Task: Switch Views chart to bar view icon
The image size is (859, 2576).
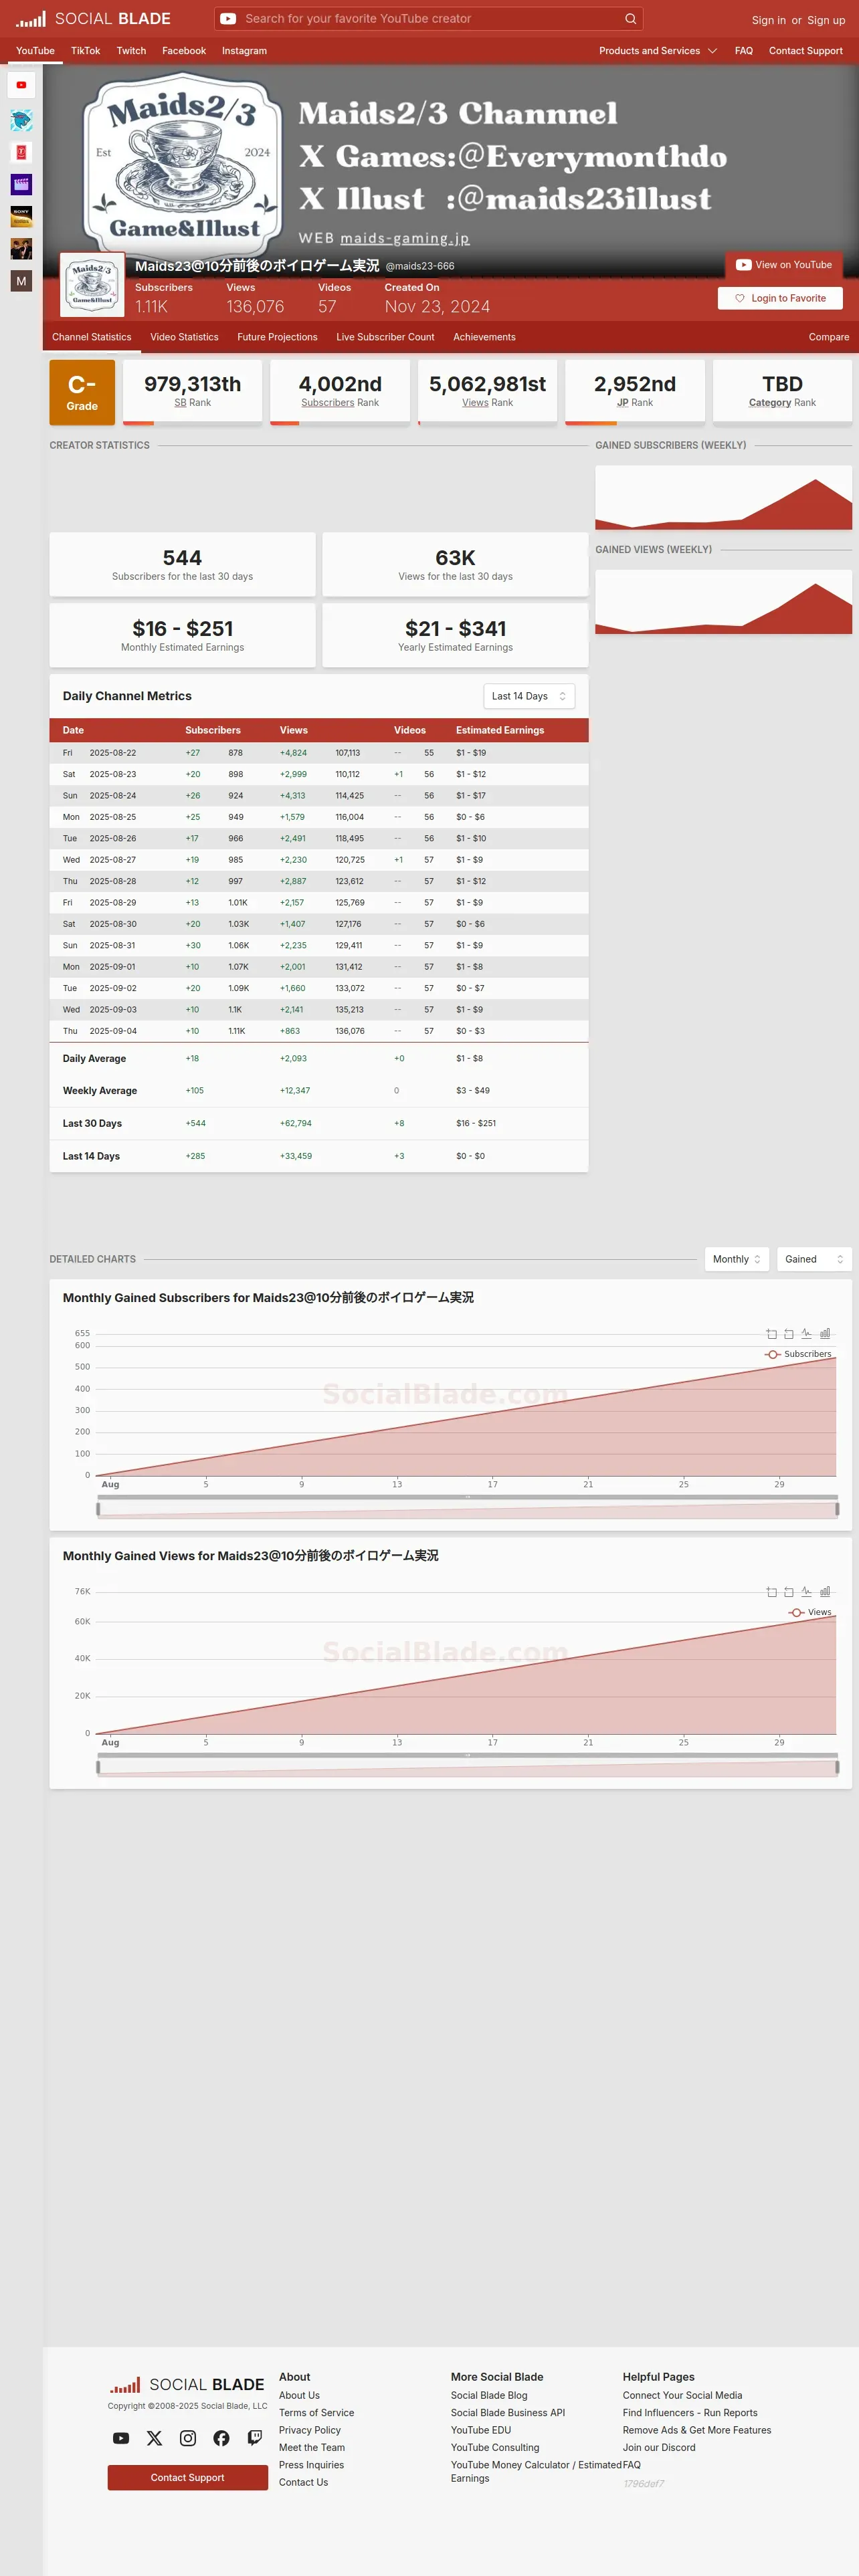Action: 825,1591
